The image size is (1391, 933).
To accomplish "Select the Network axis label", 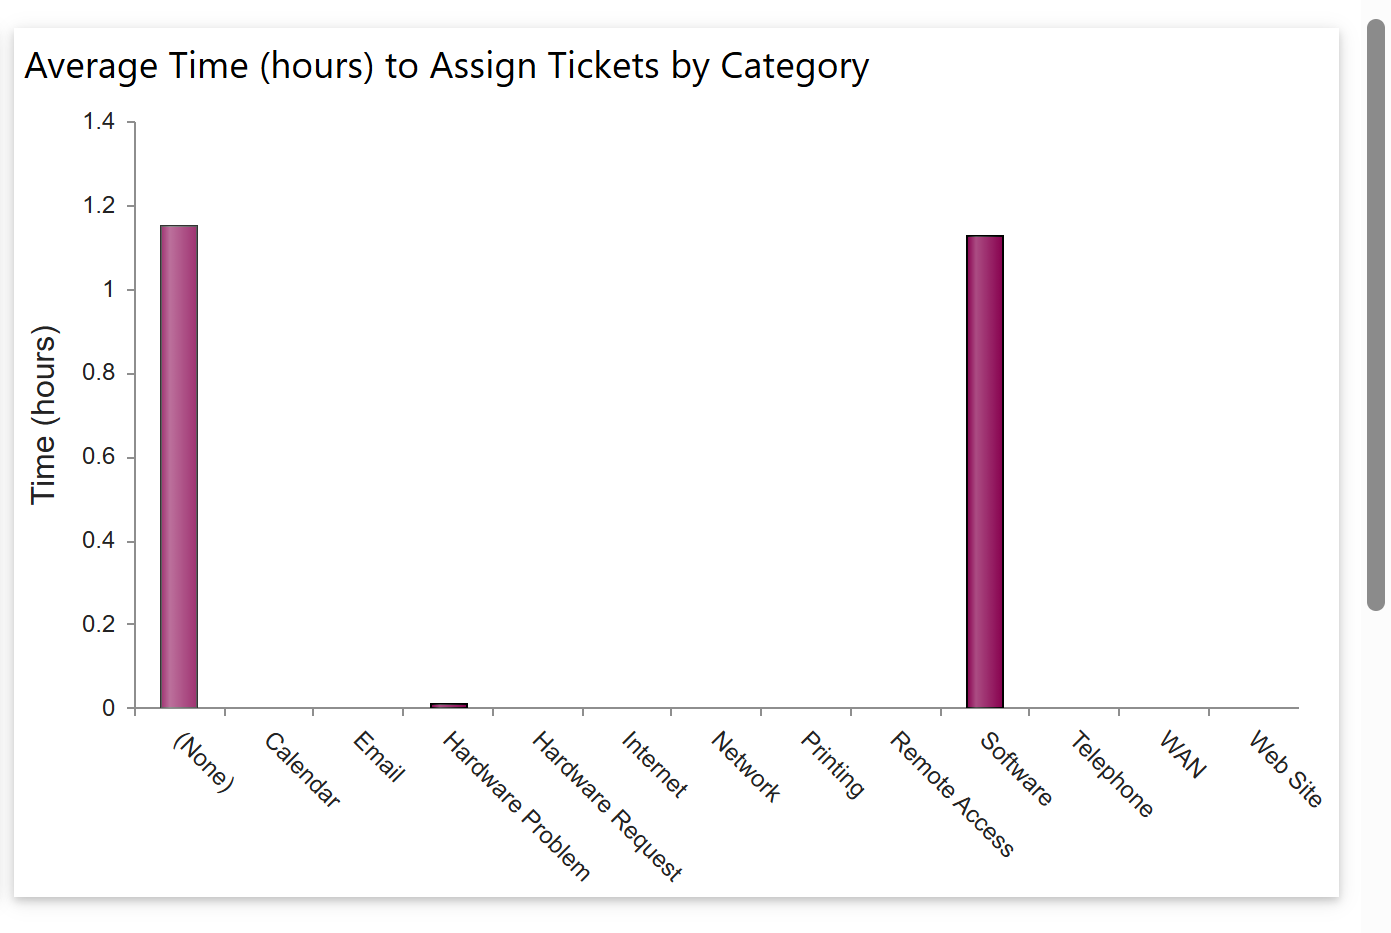I will [745, 766].
